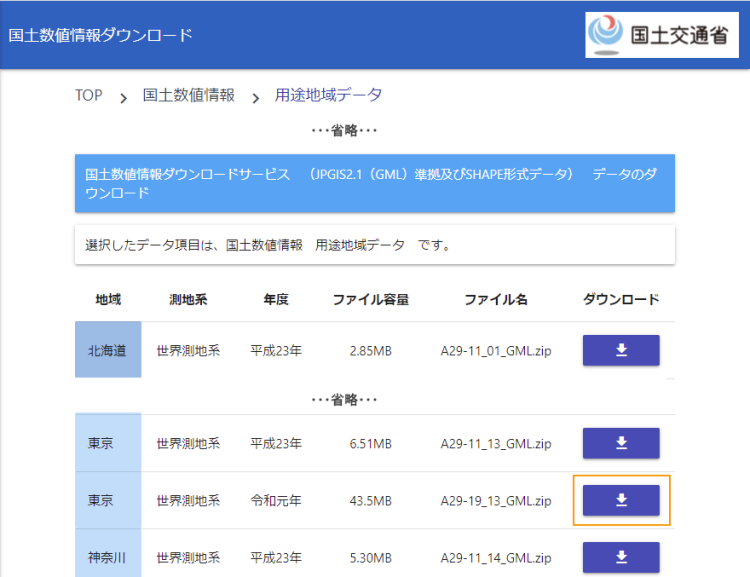This screenshot has height=577, width=750.
Task: Click the 地域 column header
Action: coord(108,300)
